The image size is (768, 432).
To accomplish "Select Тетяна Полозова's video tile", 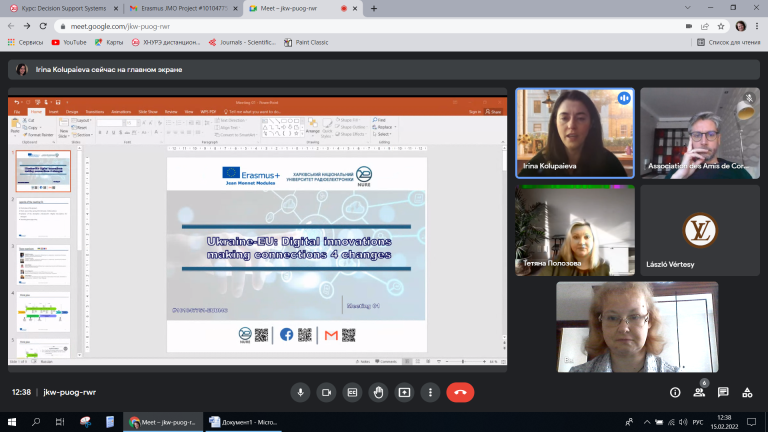I will click(575, 230).
